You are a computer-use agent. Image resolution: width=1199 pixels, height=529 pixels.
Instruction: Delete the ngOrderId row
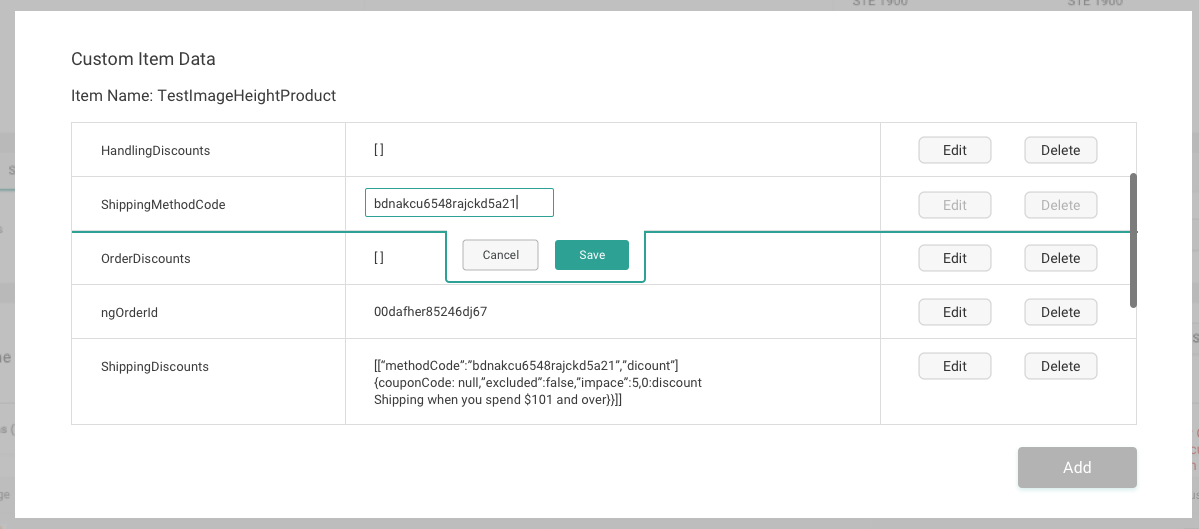[x=1061, y=312]
